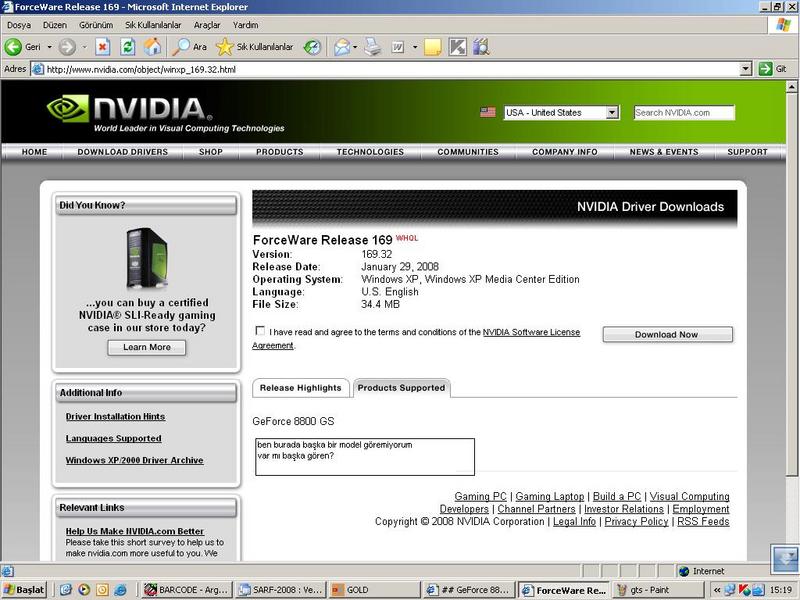Viewport: 800px width, 600px height.
Task: Click the Başlat start button
Action: pos(24,590)
